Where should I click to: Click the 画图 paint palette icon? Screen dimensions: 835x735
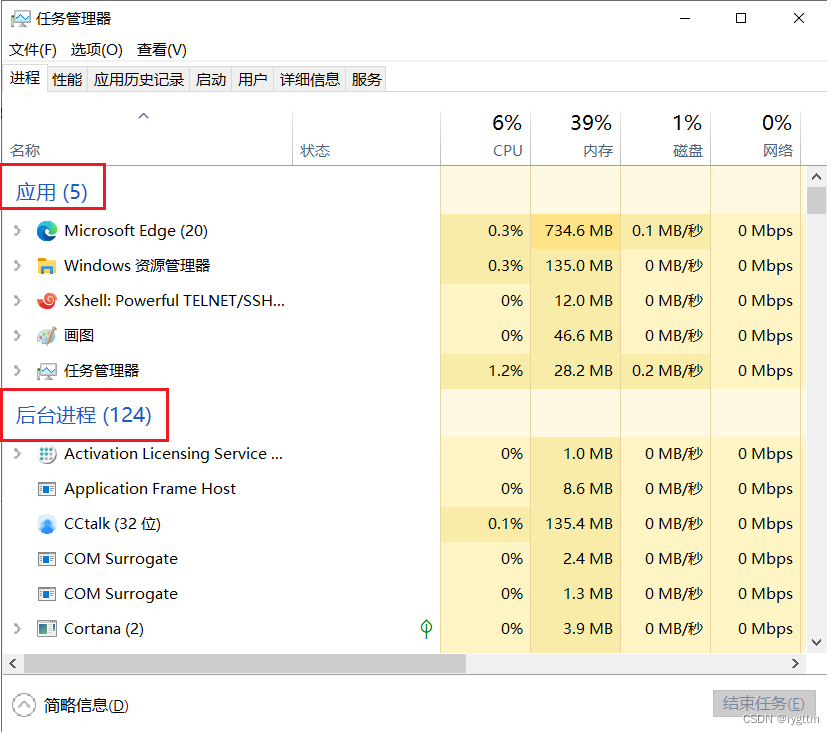pyautogui.click(x=47, y=336)
